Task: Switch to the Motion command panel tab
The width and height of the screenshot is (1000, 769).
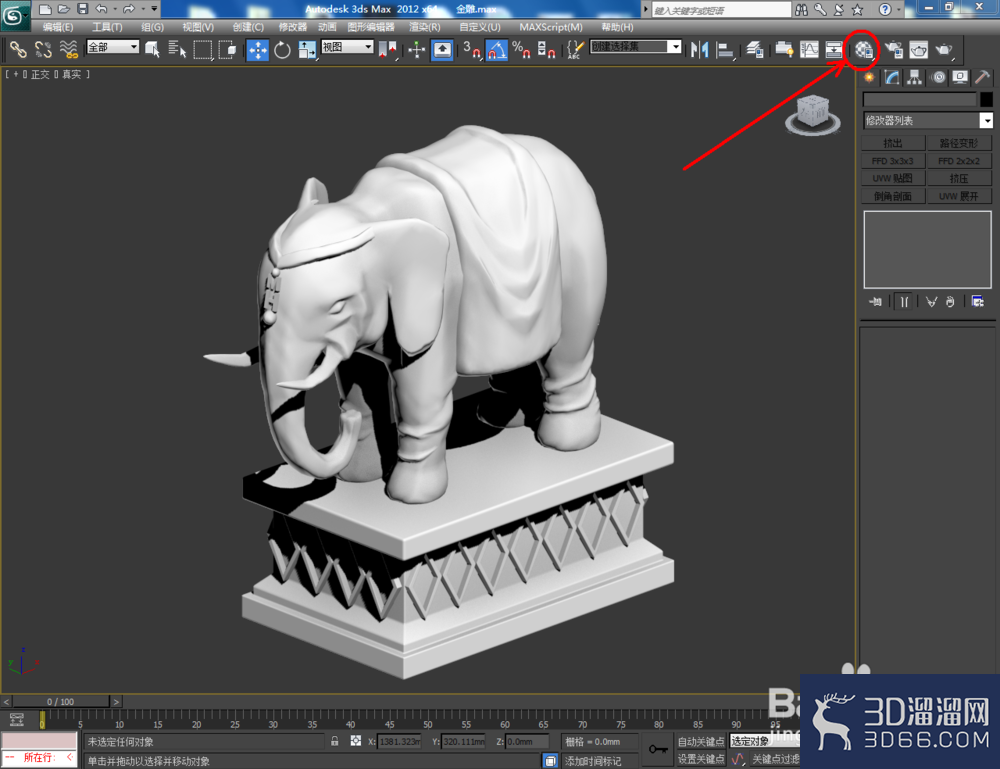Action: (938, 77)
